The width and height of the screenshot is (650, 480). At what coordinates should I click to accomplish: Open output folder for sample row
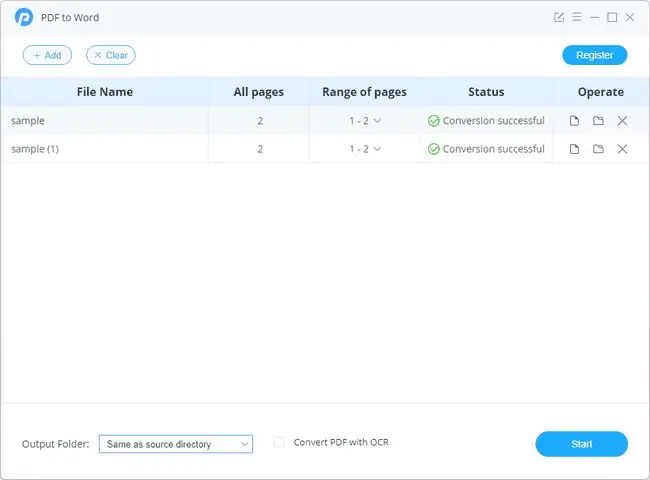point(598,121)
